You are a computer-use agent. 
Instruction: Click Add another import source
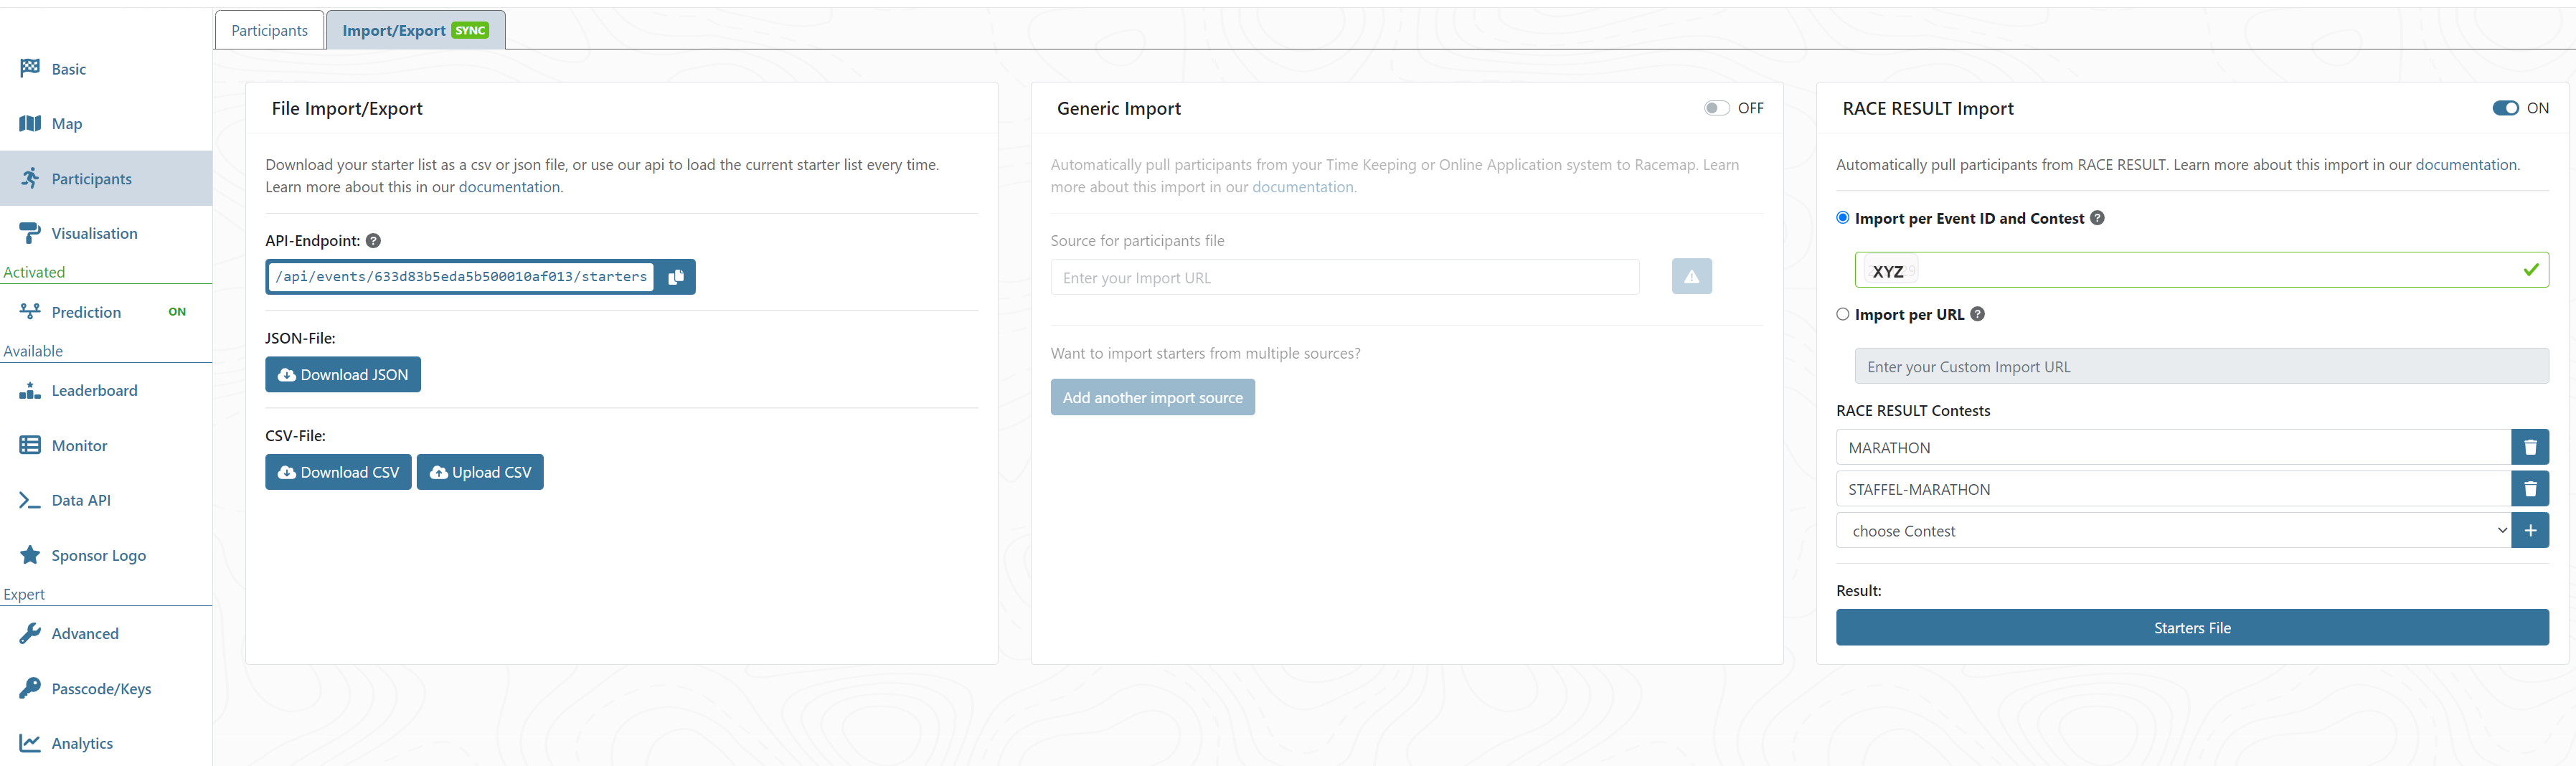1152,397
